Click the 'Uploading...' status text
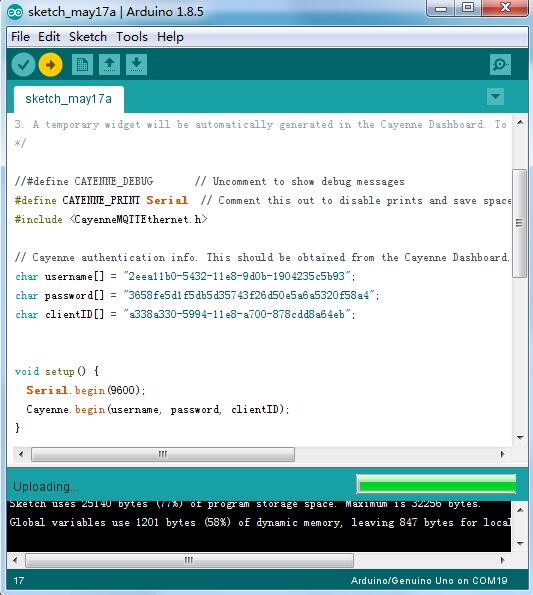This screenshot has height=595, width=533. [x=46, y=487]
